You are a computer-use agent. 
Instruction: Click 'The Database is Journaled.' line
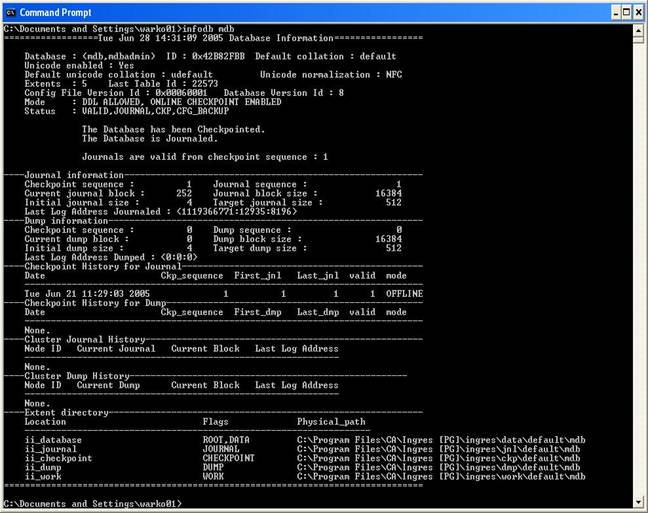(x=150, y=138)
